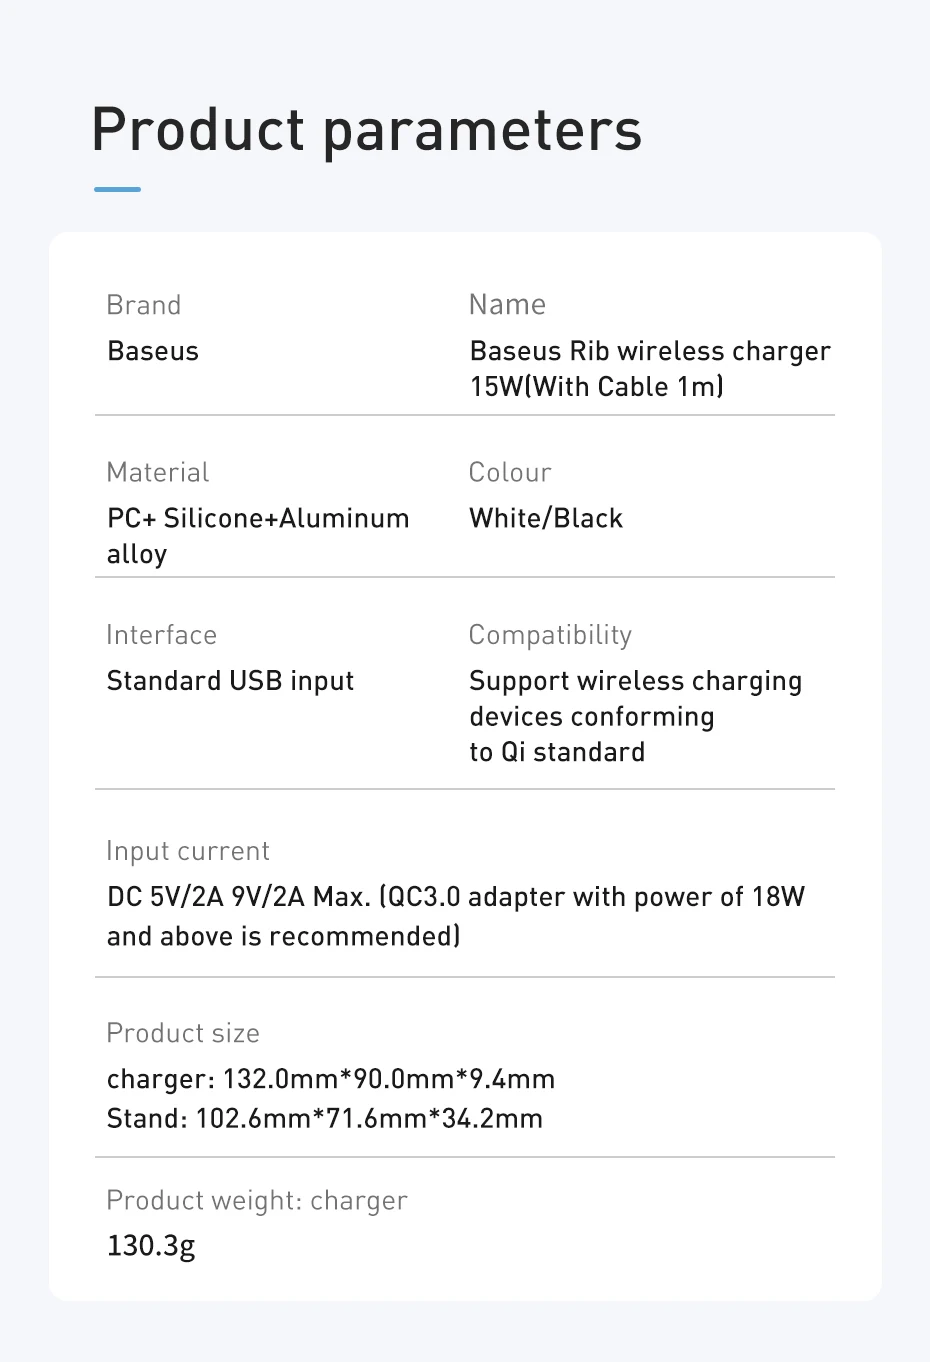Screen dimensions: 930x1362
Task: Click the weight value "130.3g"
Action: (151, 1246)
